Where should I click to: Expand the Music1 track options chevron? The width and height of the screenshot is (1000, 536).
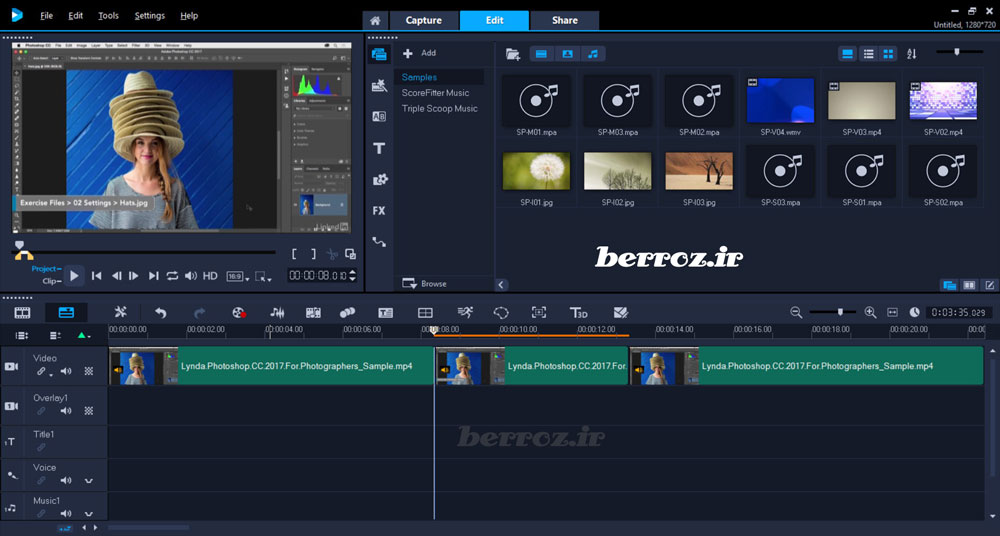(x=89, y=514)
